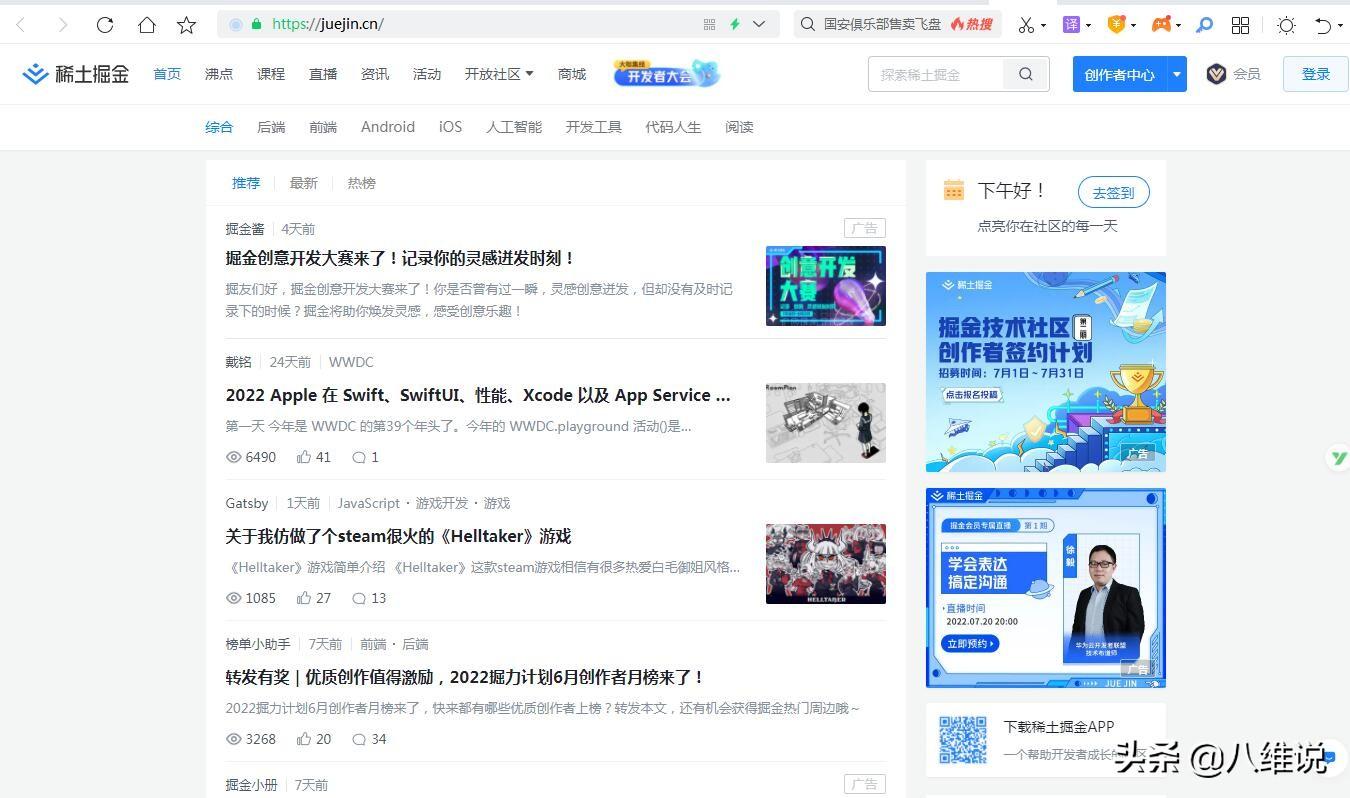Select the 代码人生 category tab
The height and width of the screenshot is (798, 1350).
click(673, 127)
